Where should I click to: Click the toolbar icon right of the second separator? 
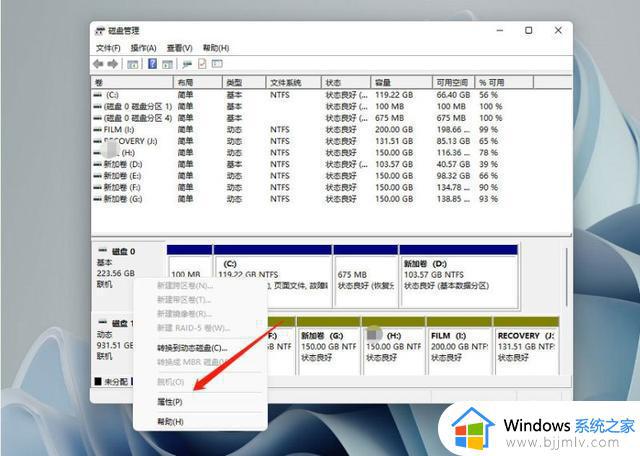tap(187, 64)
